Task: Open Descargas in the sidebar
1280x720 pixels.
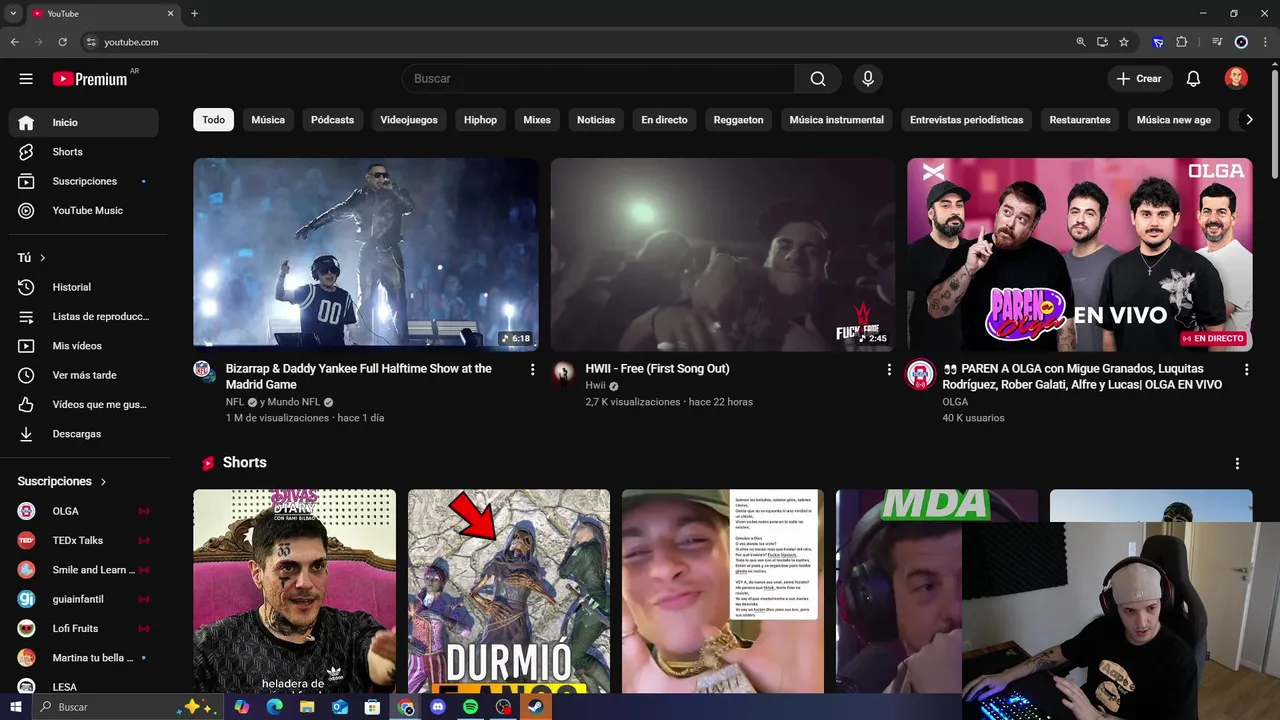Action: point(84,434)
